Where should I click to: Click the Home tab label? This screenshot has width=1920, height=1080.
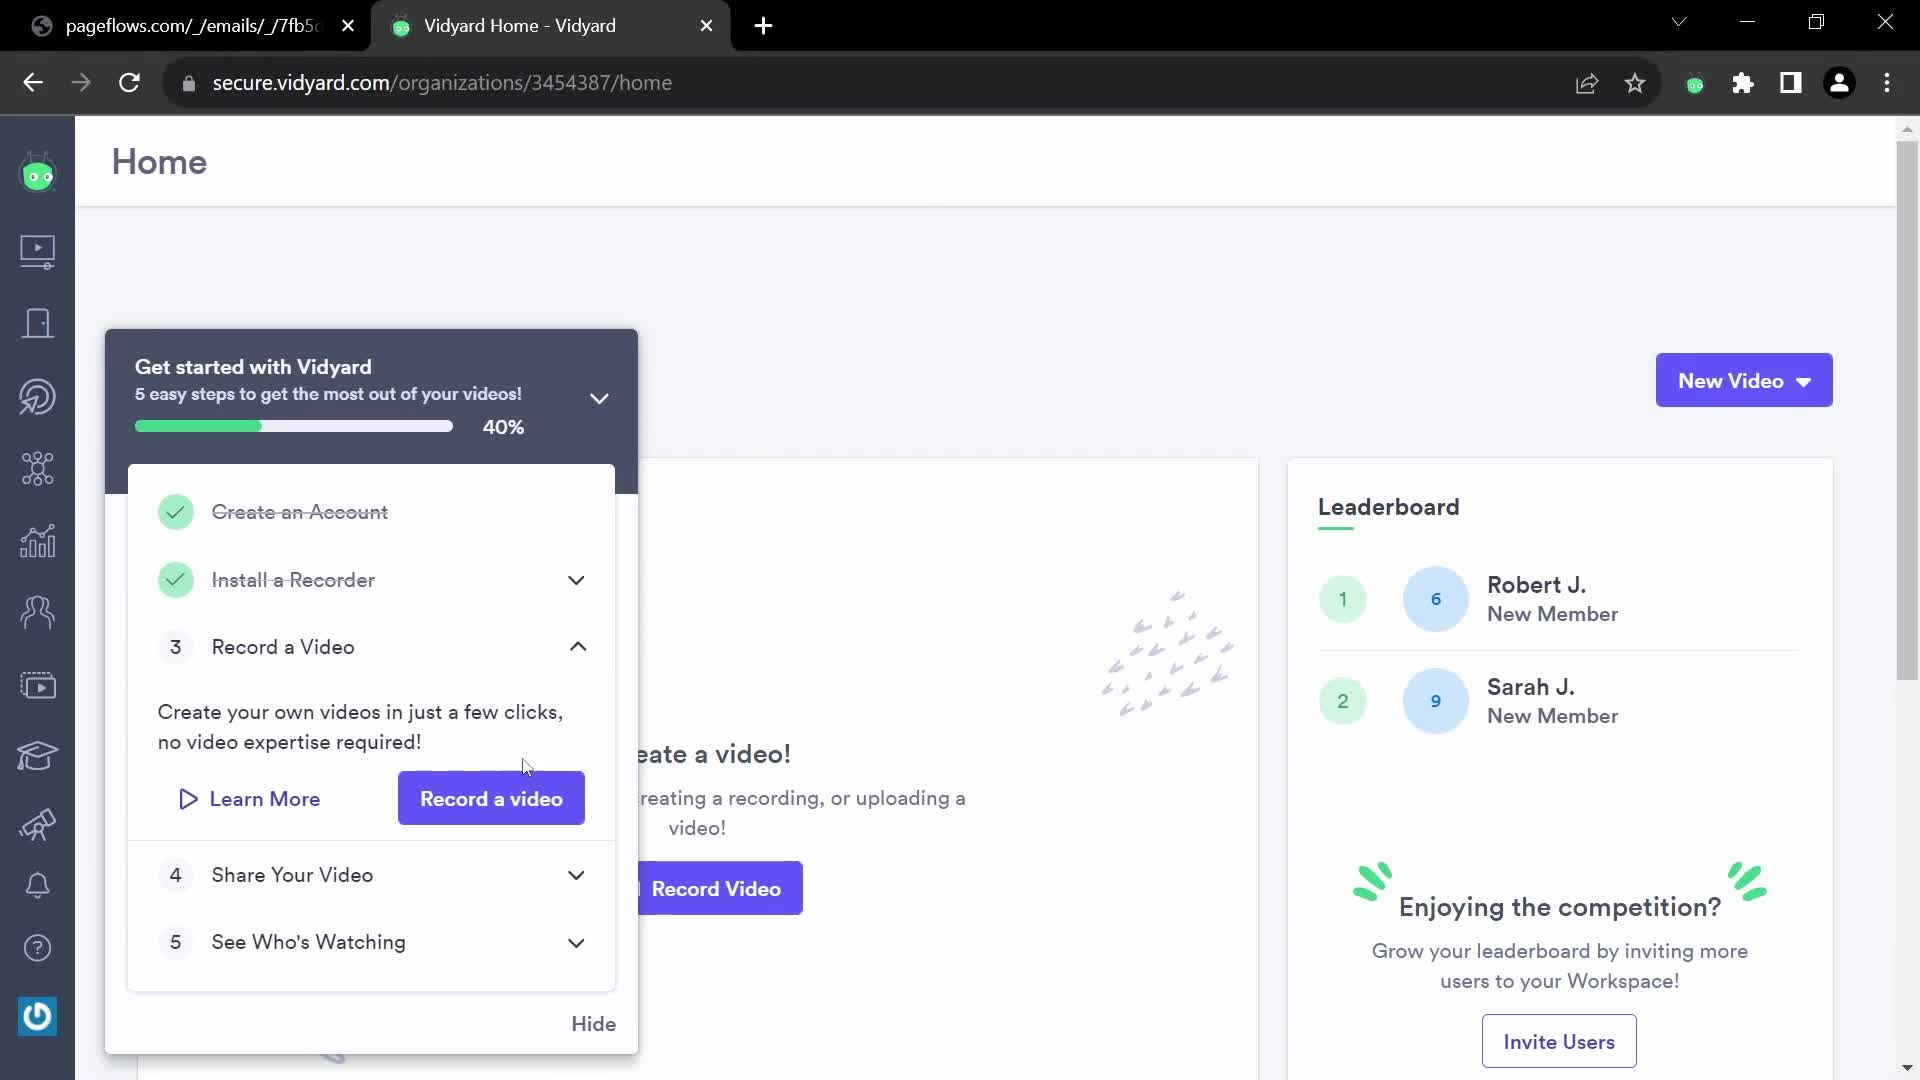158,161
